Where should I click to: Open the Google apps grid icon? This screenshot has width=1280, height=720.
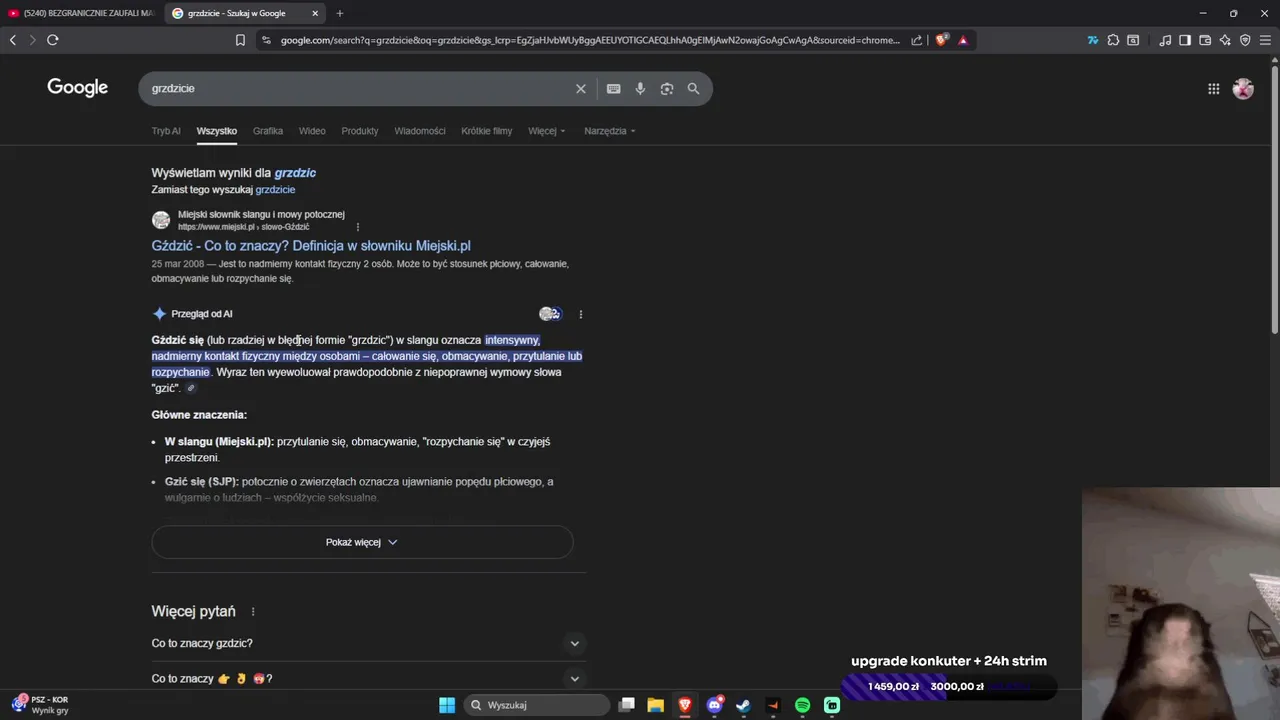point(1214,89)
